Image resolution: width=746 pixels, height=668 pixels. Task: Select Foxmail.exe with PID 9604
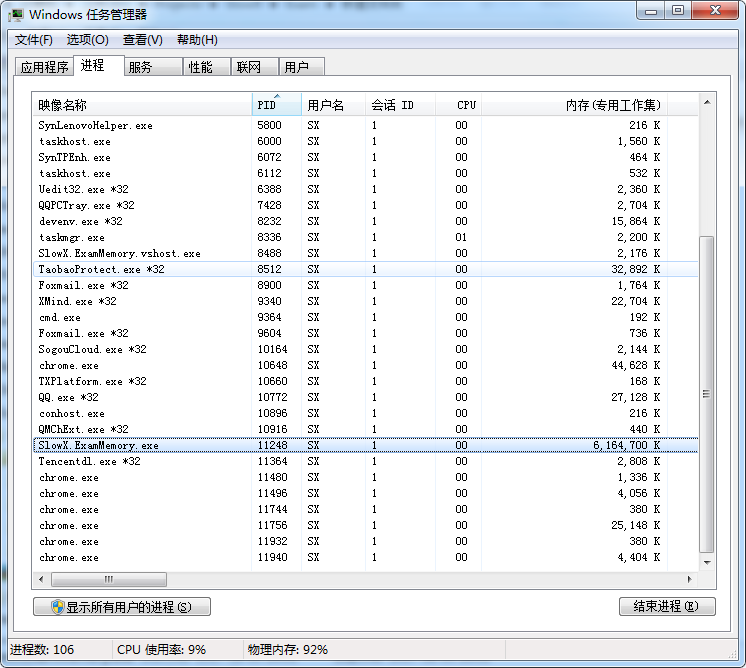click(365, 333)
